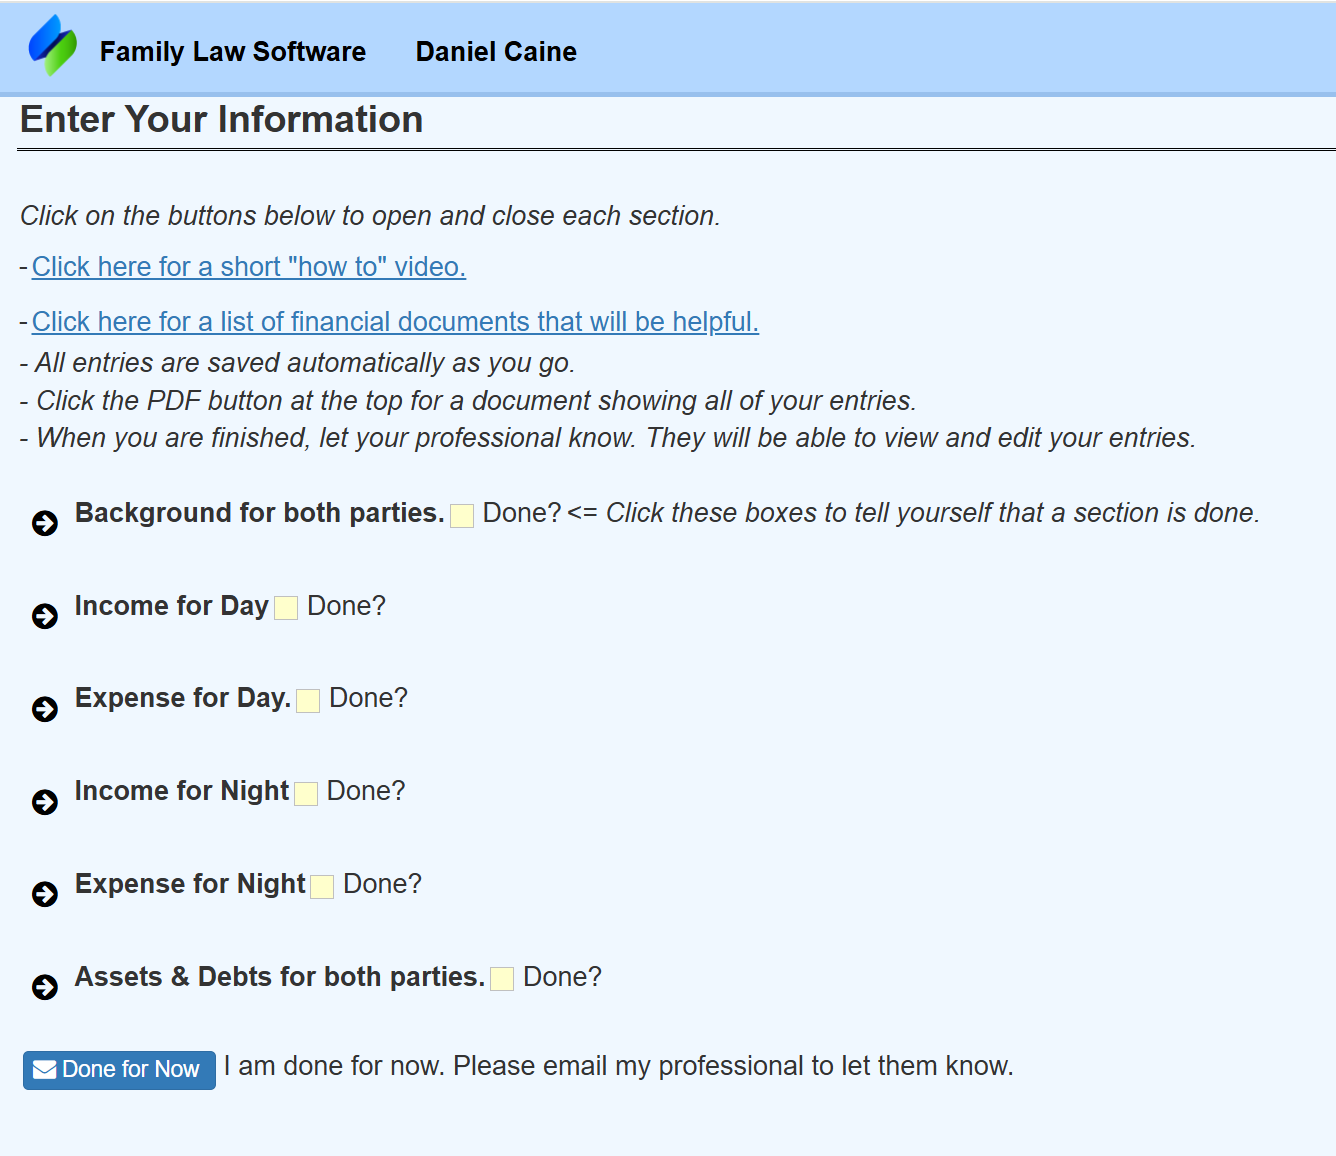Open the Expense for Night section arrow
The width and height of the screenshot is (1336, 1156).
click(x=44, y=894)
